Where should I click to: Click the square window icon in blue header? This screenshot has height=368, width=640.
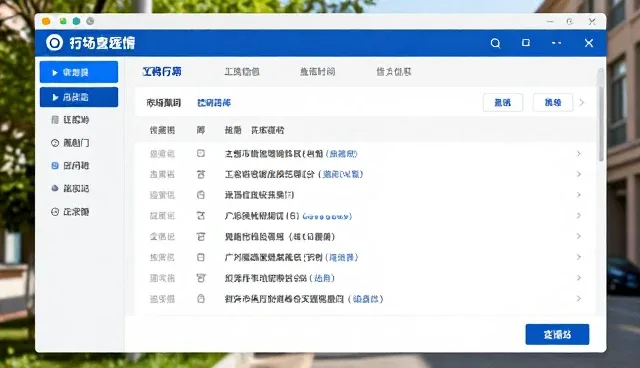click(x=526, y=42)
